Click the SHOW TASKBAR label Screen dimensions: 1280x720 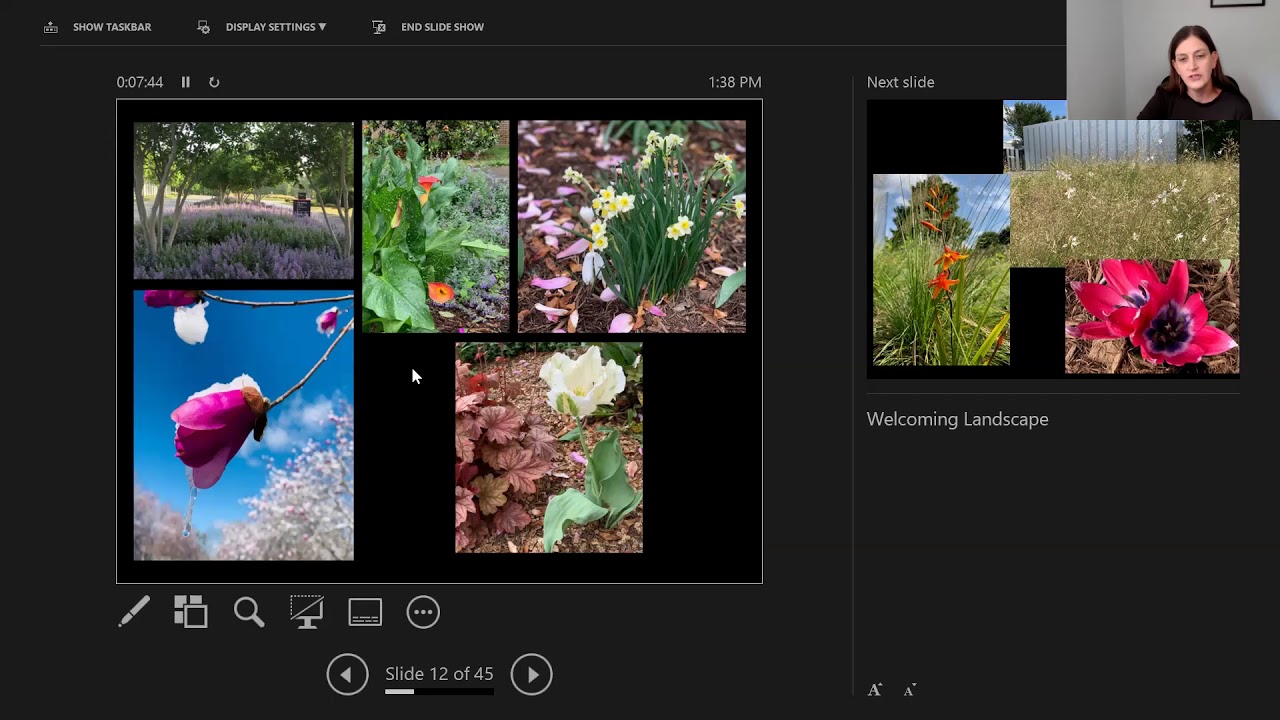tap(112, 27)
